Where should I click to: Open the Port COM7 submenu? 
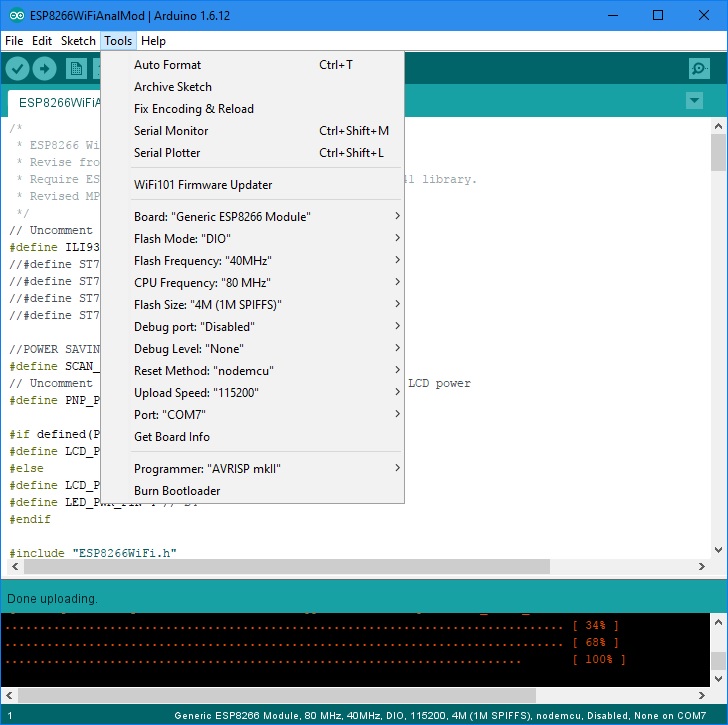266,415
